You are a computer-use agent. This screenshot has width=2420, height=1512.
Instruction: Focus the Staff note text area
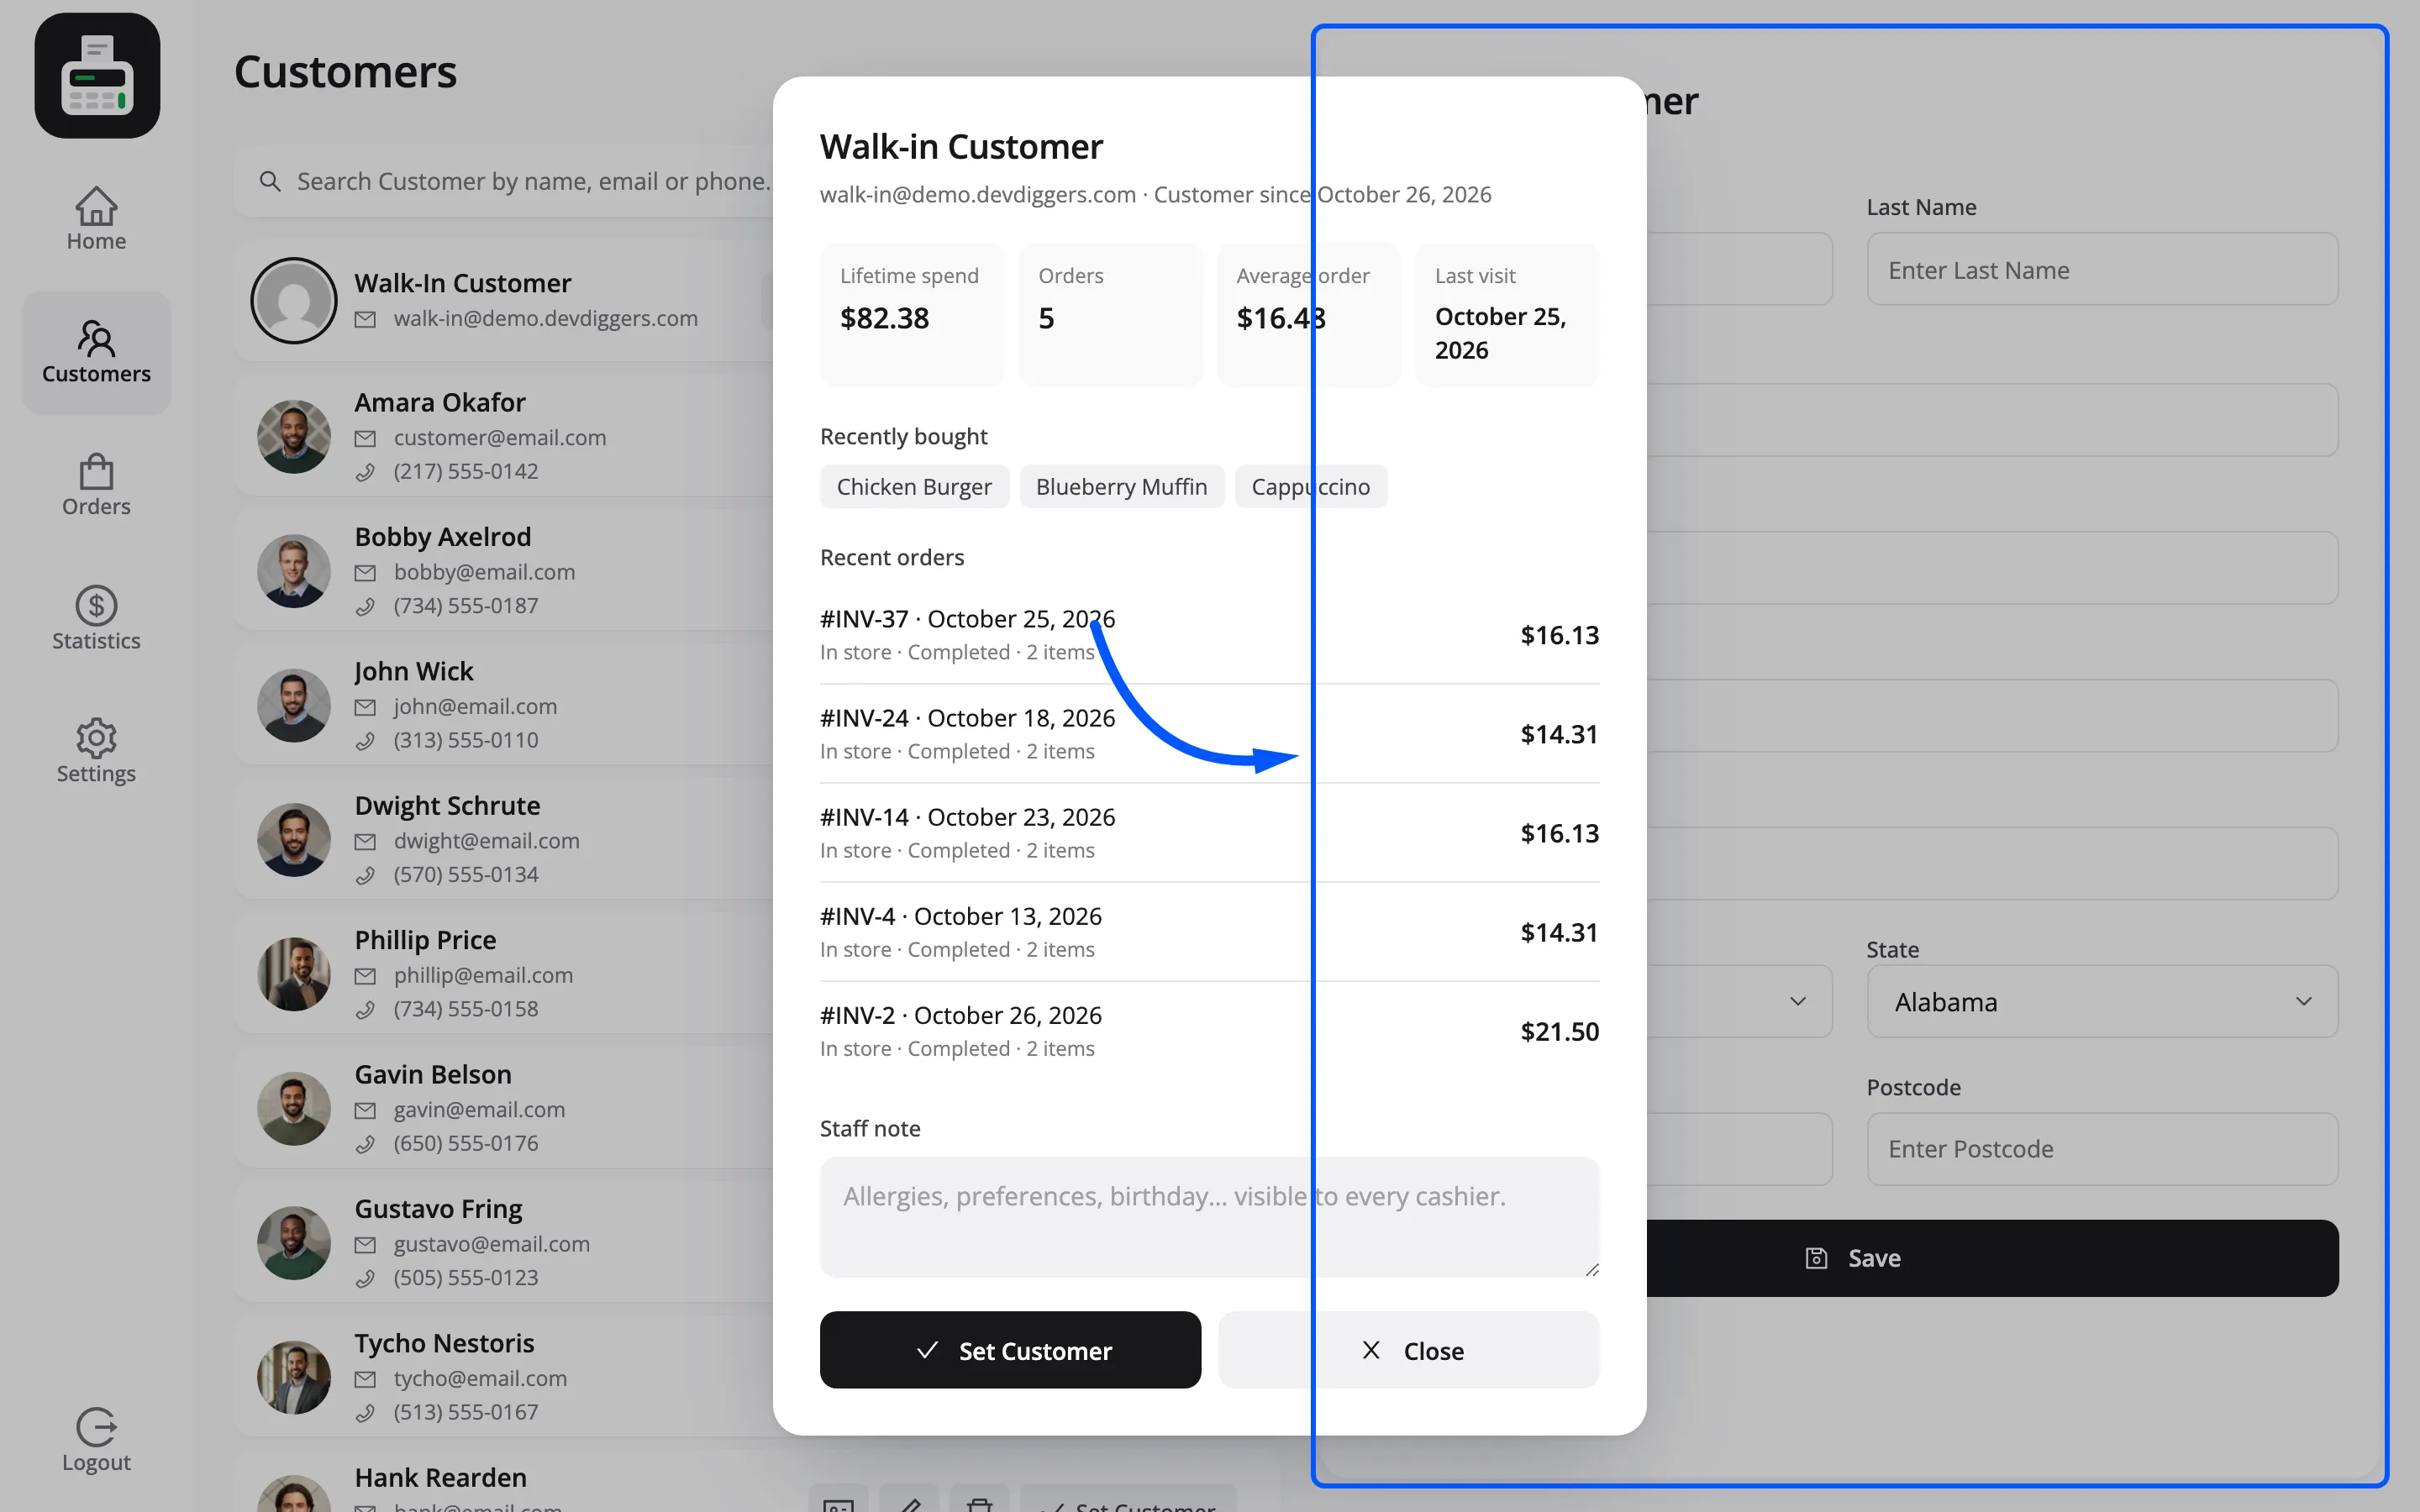point(1209,1217)
